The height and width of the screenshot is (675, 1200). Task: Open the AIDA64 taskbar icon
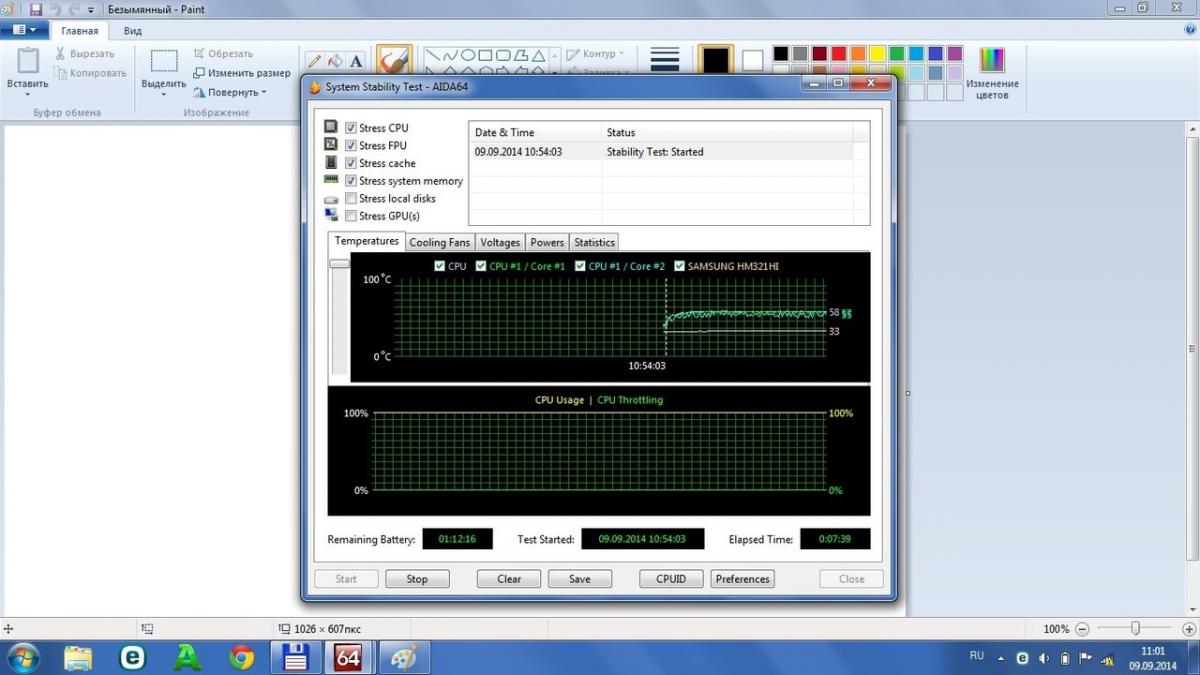click(348, 657)
